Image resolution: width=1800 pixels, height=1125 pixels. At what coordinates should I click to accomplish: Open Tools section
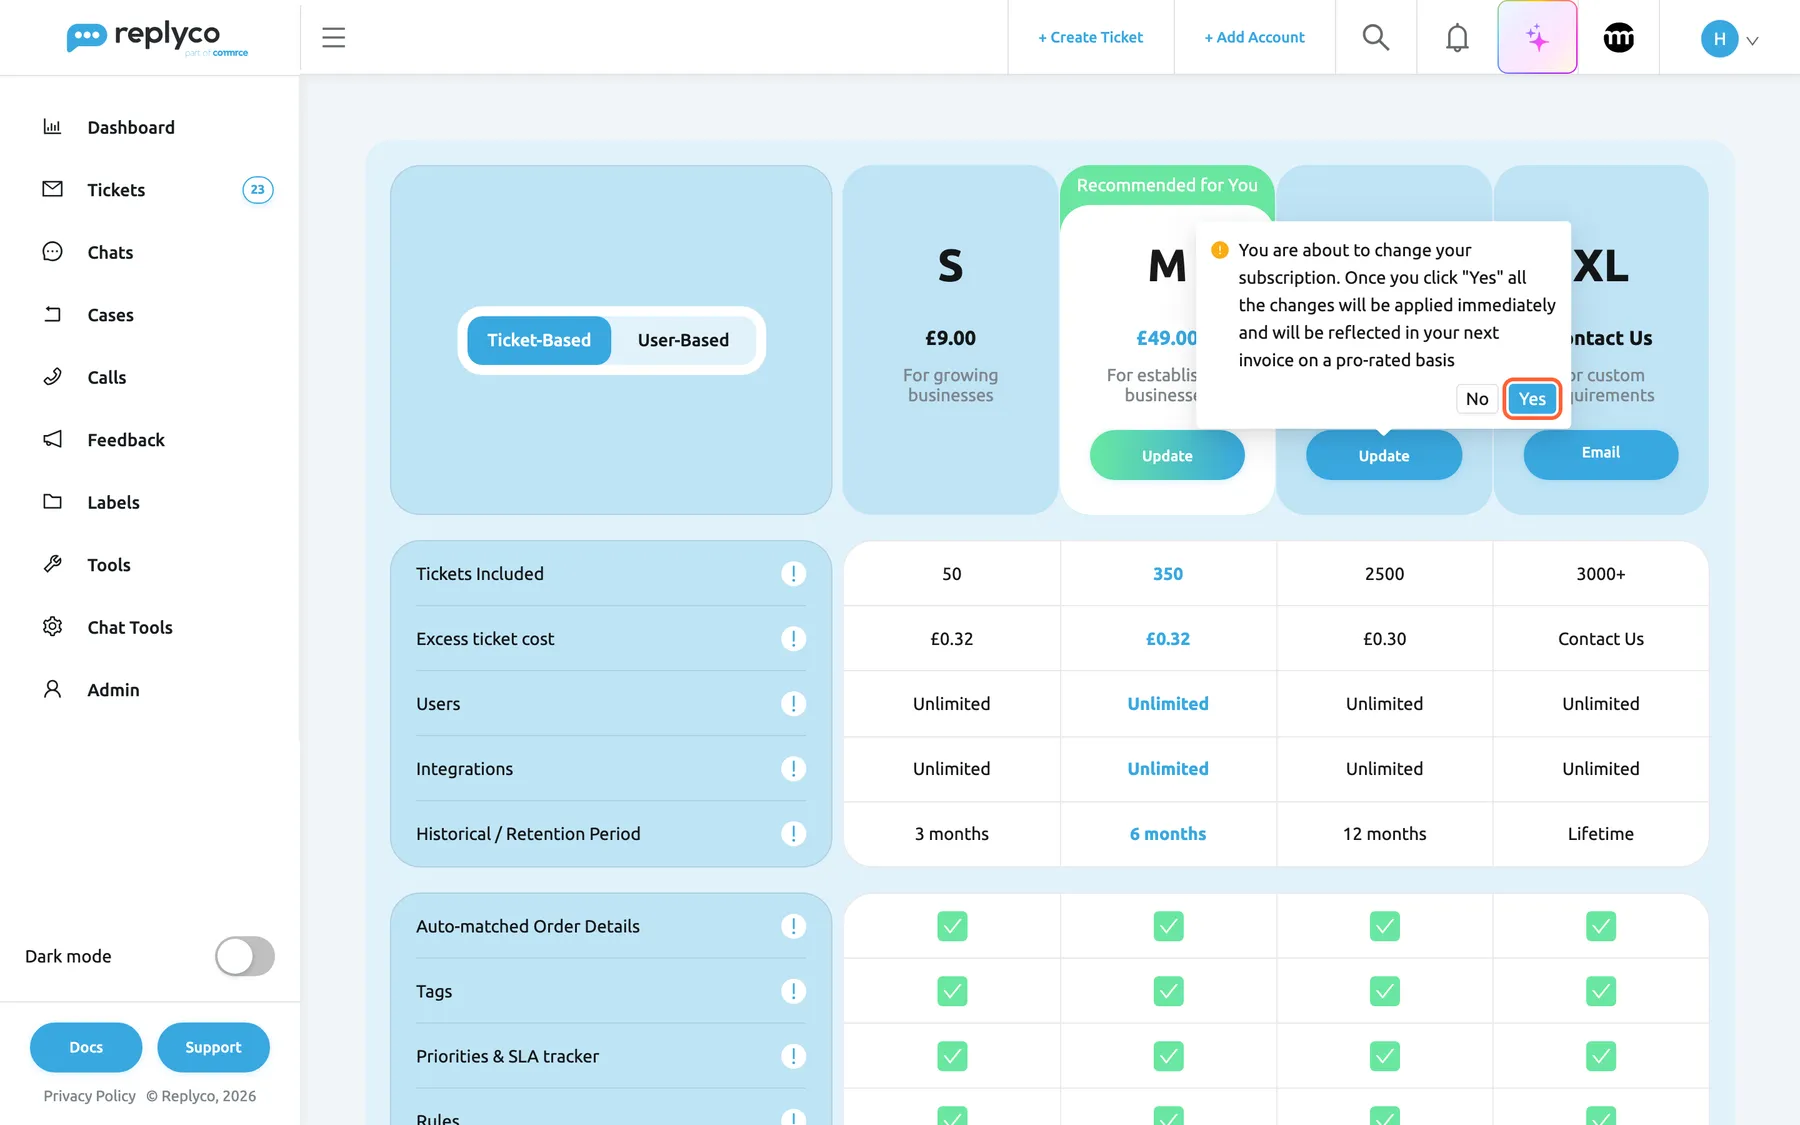109,565
